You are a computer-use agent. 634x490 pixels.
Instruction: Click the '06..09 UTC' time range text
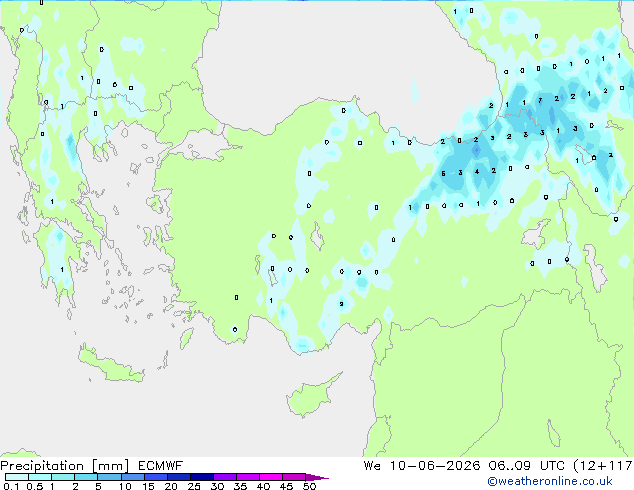(x=527, y=466)
